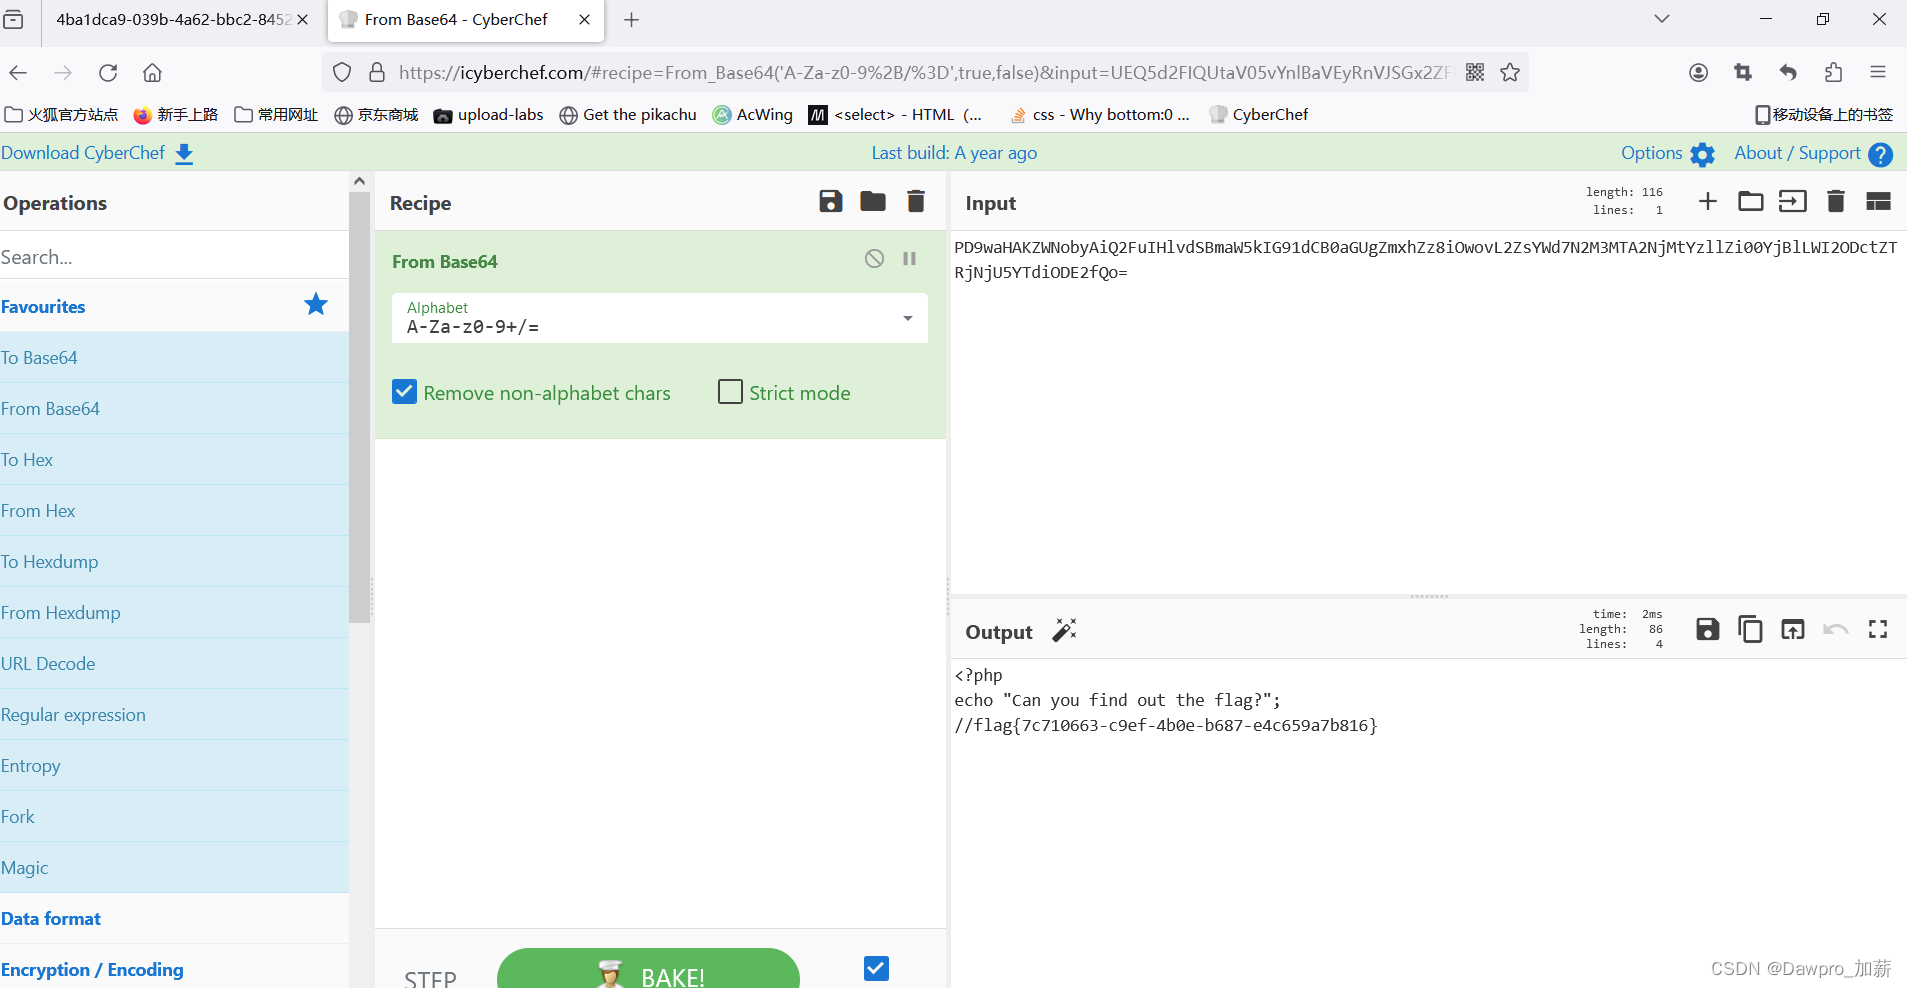Select the Magic operation

[x=174, y=868]
